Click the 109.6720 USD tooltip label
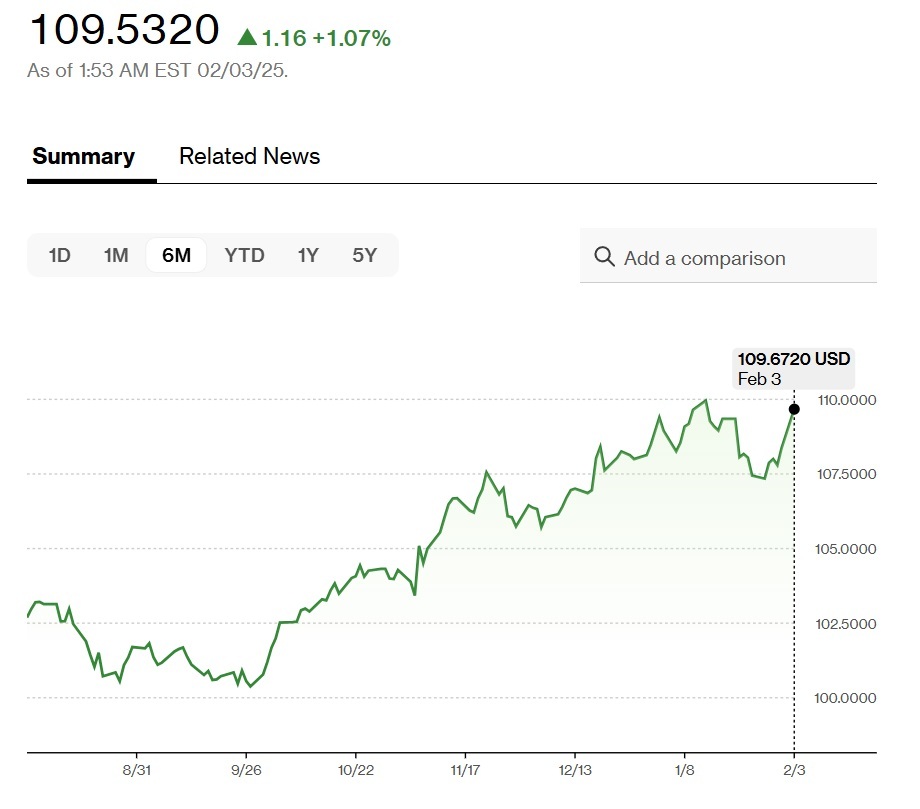Screen dimensions: 920x809 click(x=793, y=359)
